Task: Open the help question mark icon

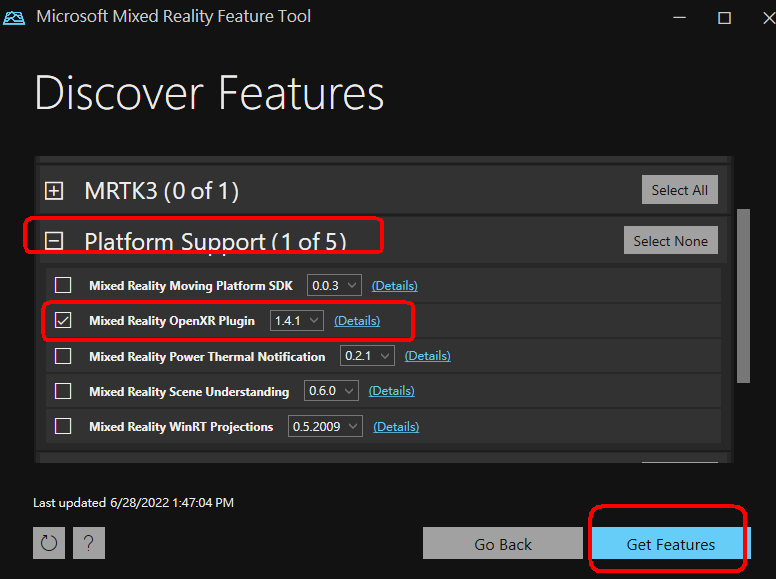Action: [89, 543]
